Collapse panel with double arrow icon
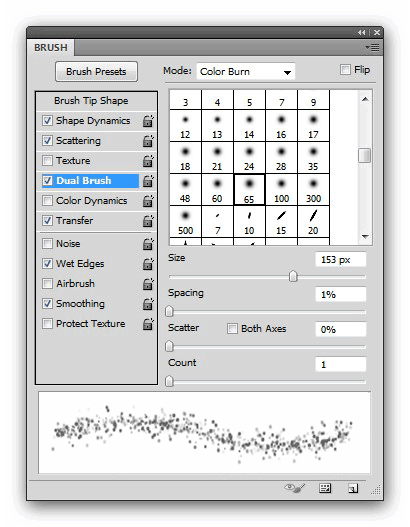Image resolution: width=410 pixels, height=527 pixels. point(362,33)
